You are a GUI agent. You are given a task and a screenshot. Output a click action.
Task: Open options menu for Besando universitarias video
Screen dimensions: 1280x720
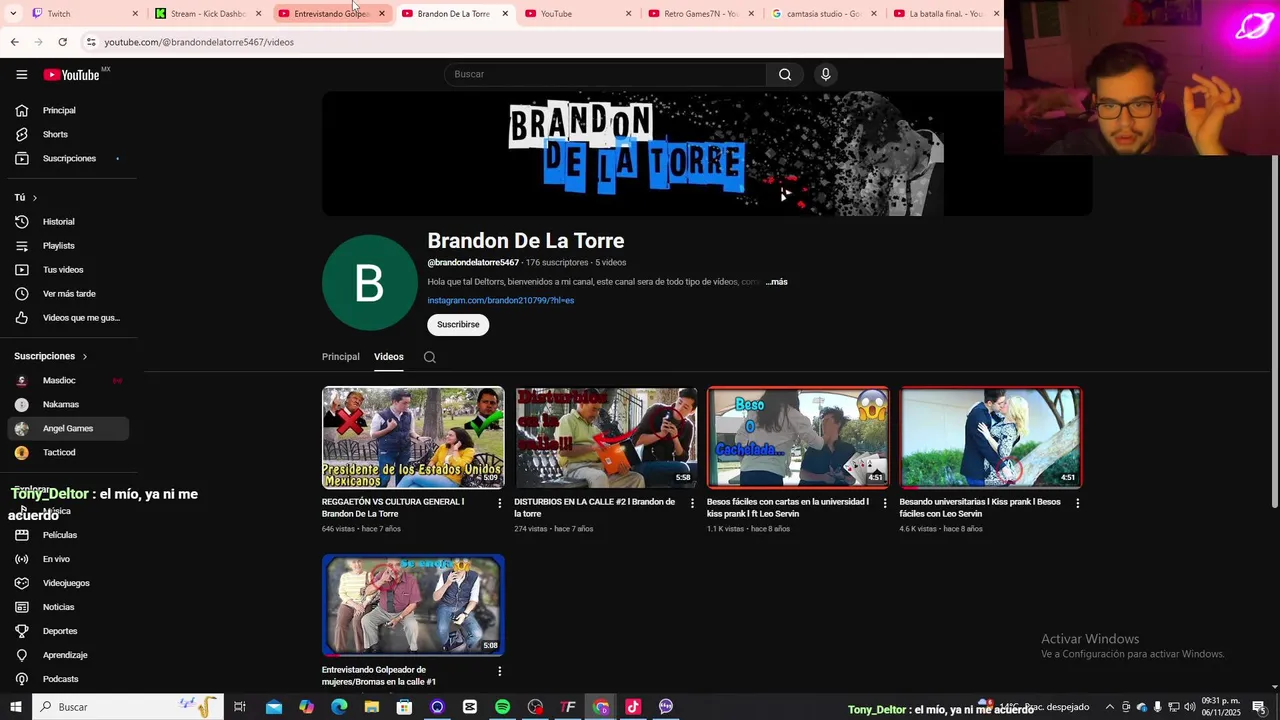pos(1077,503)
